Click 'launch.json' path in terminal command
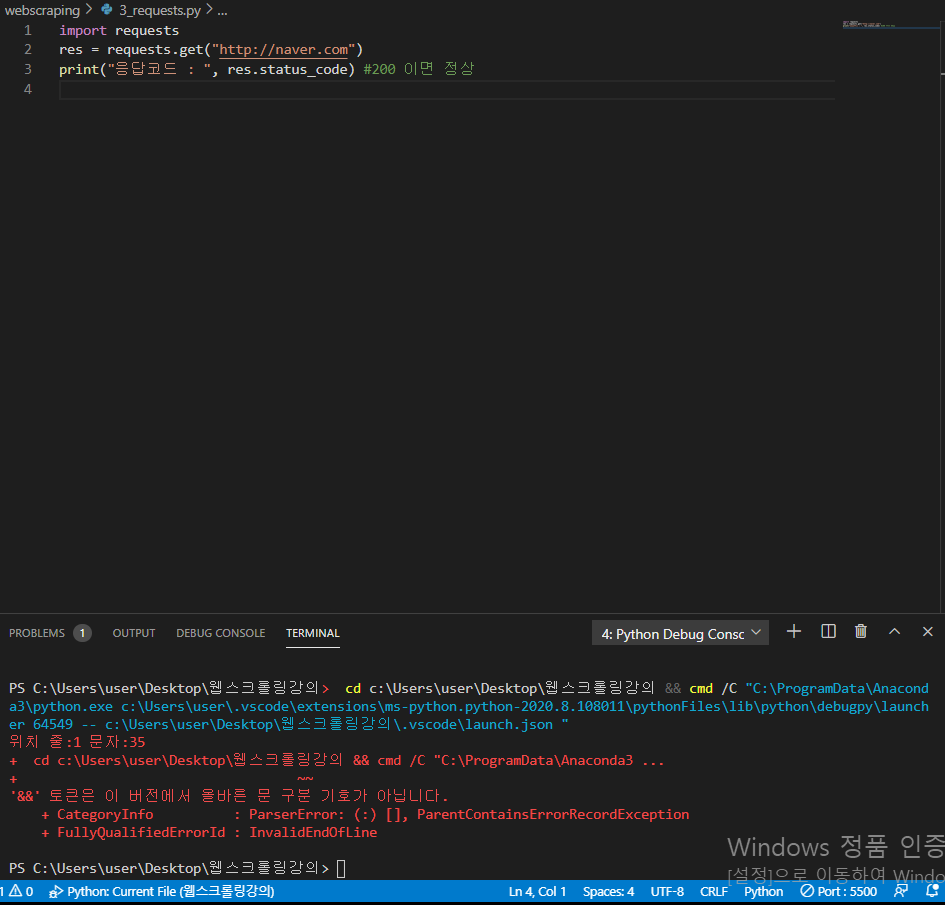Screen dimensions: 945x905 (509, 724)
